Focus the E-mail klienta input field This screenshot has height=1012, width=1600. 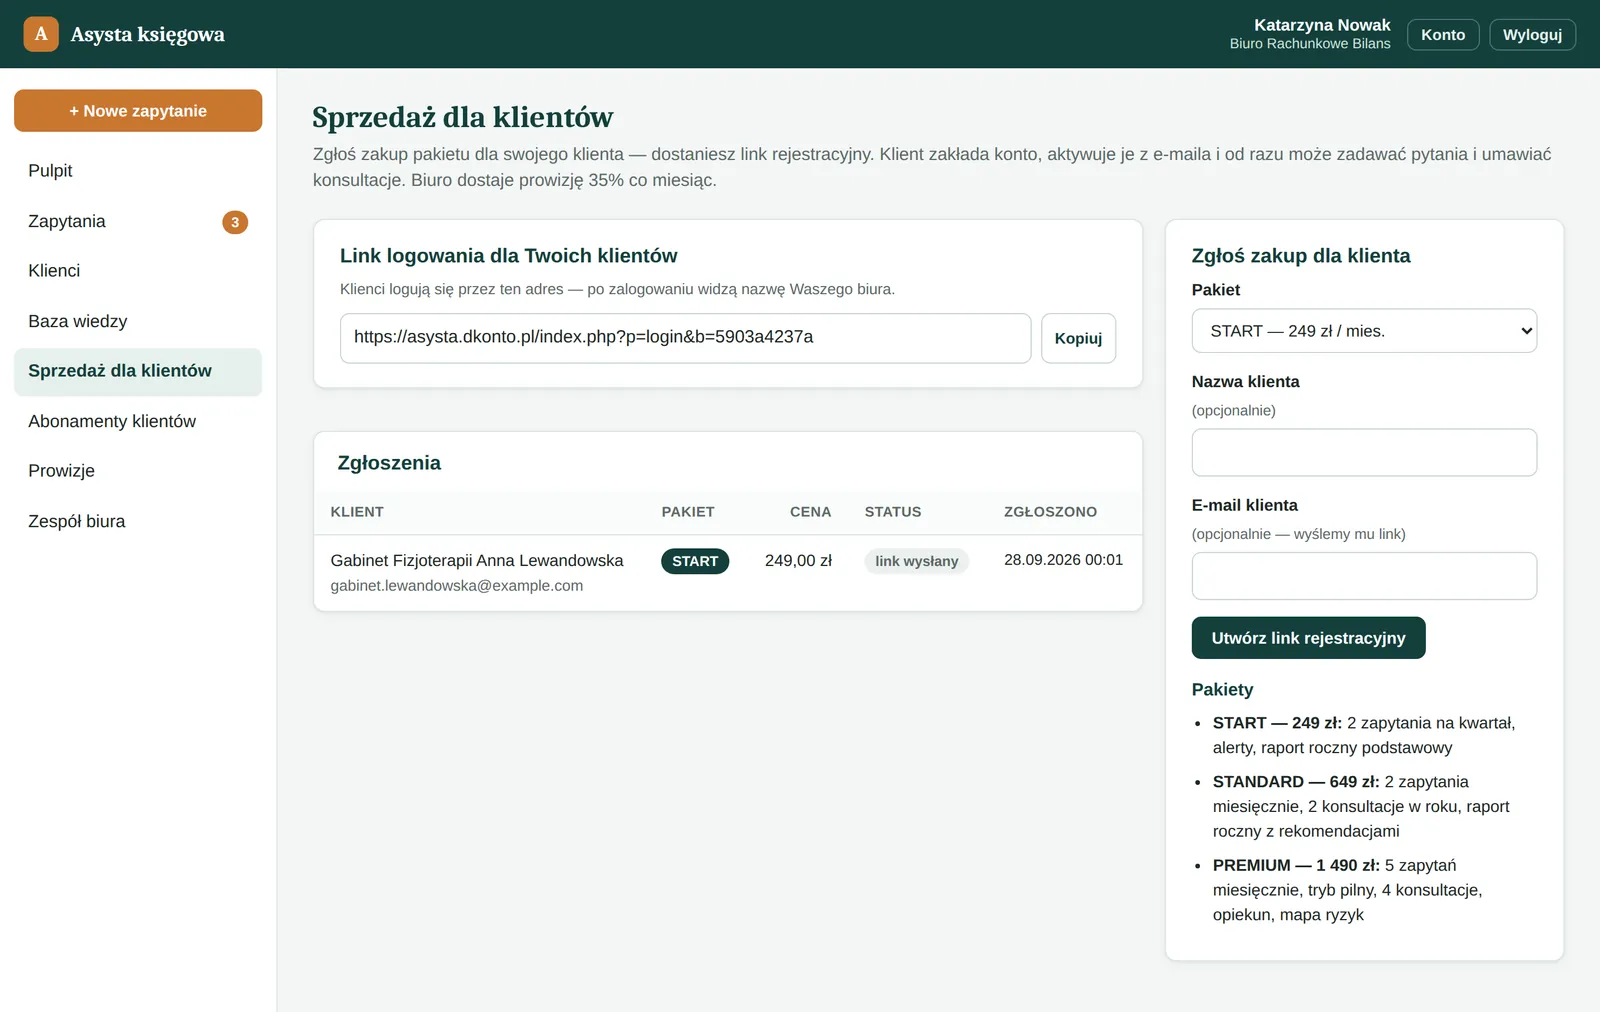tap(1364, 576)
